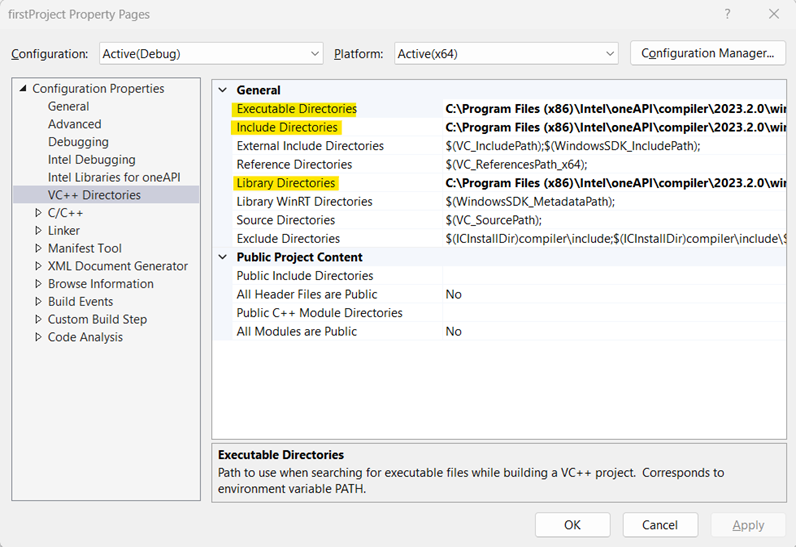Select the Include Directories property
This screenshot has width=796, height=547.
coord(287,128)
